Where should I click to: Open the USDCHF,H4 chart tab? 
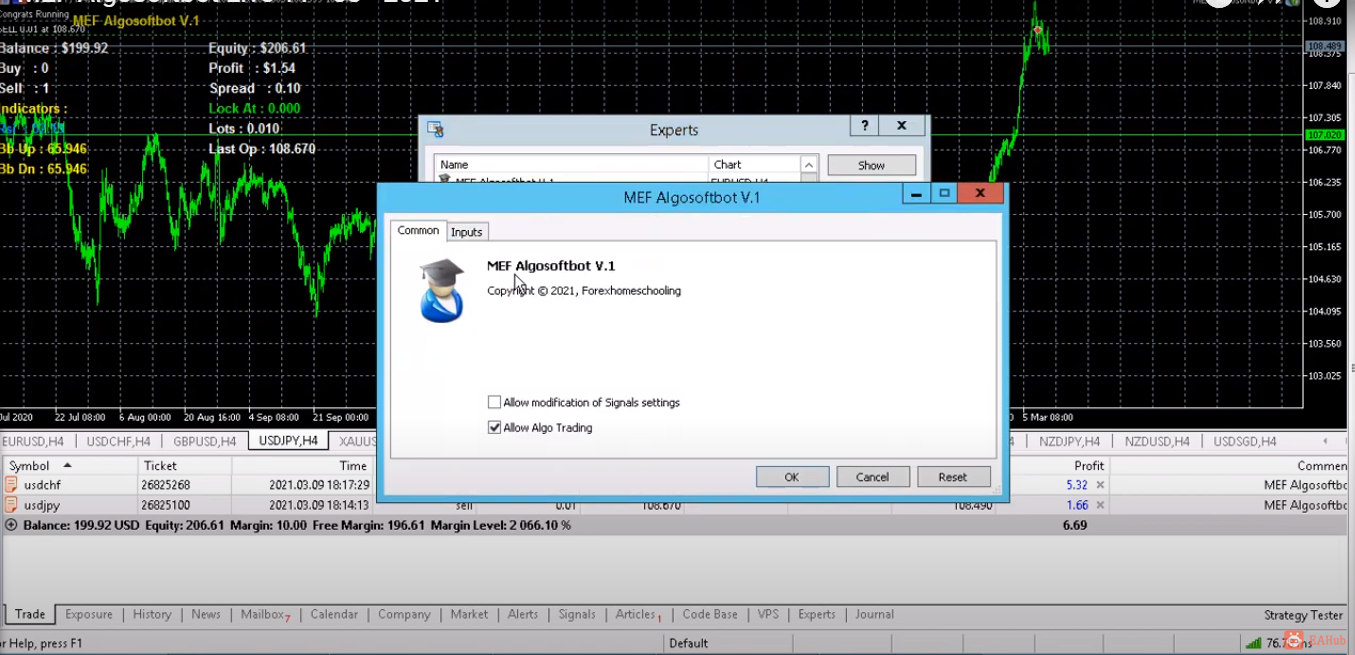tap(118, 441)
